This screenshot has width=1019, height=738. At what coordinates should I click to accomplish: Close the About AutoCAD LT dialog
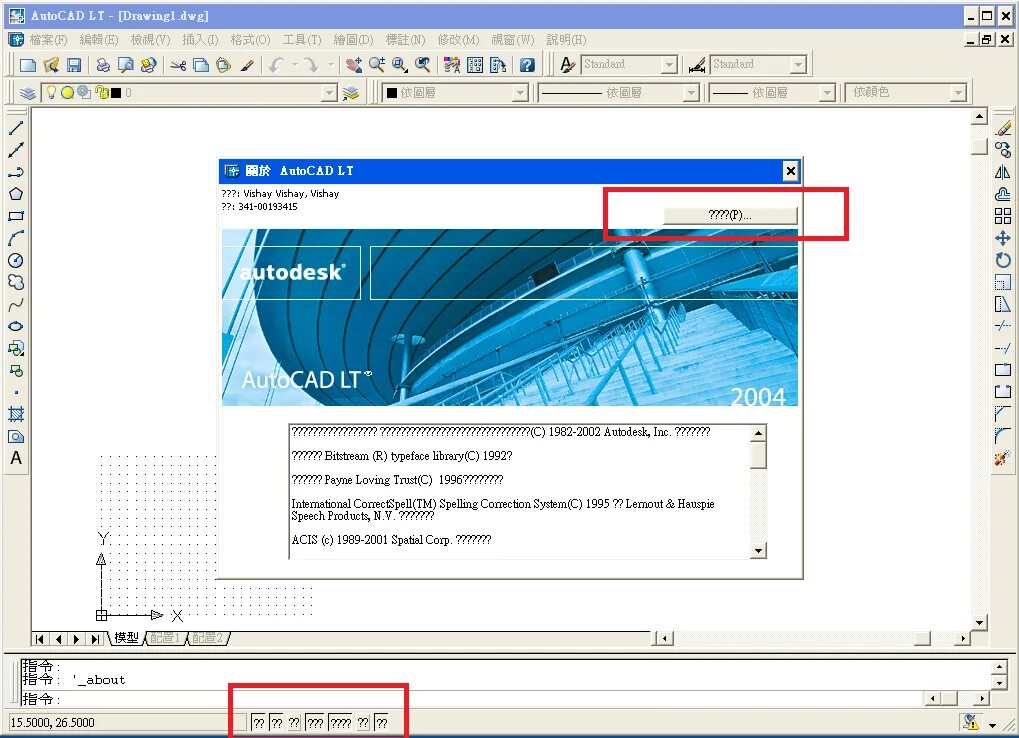click(x=790, y=171)
